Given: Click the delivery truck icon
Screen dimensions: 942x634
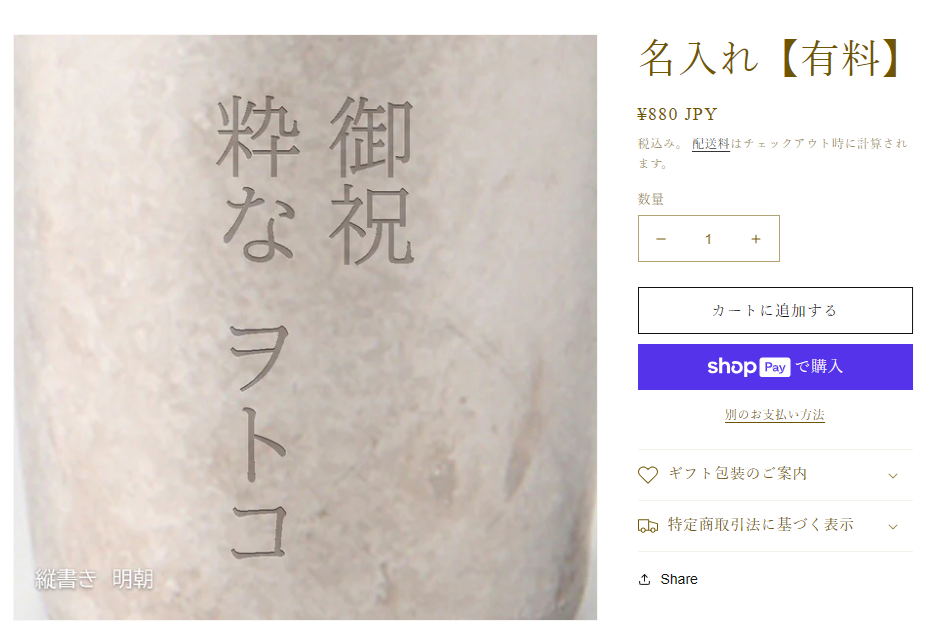Looking at the screenshot, I should [648, 526].
